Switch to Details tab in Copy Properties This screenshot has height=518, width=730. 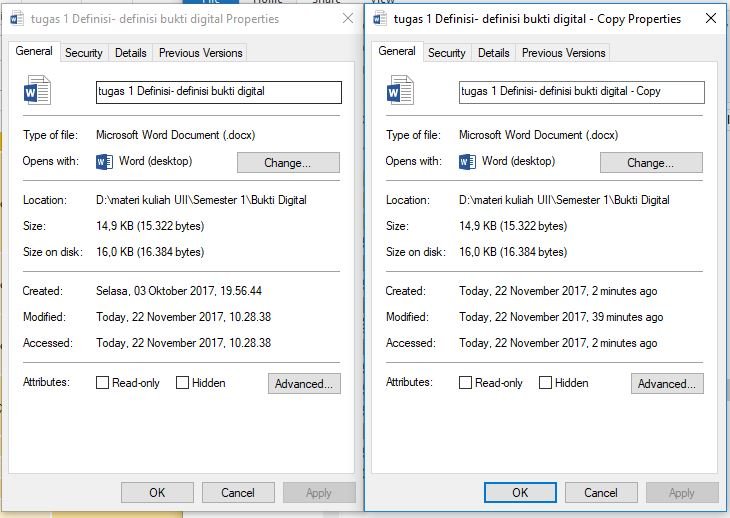click(x=493, y=53)
